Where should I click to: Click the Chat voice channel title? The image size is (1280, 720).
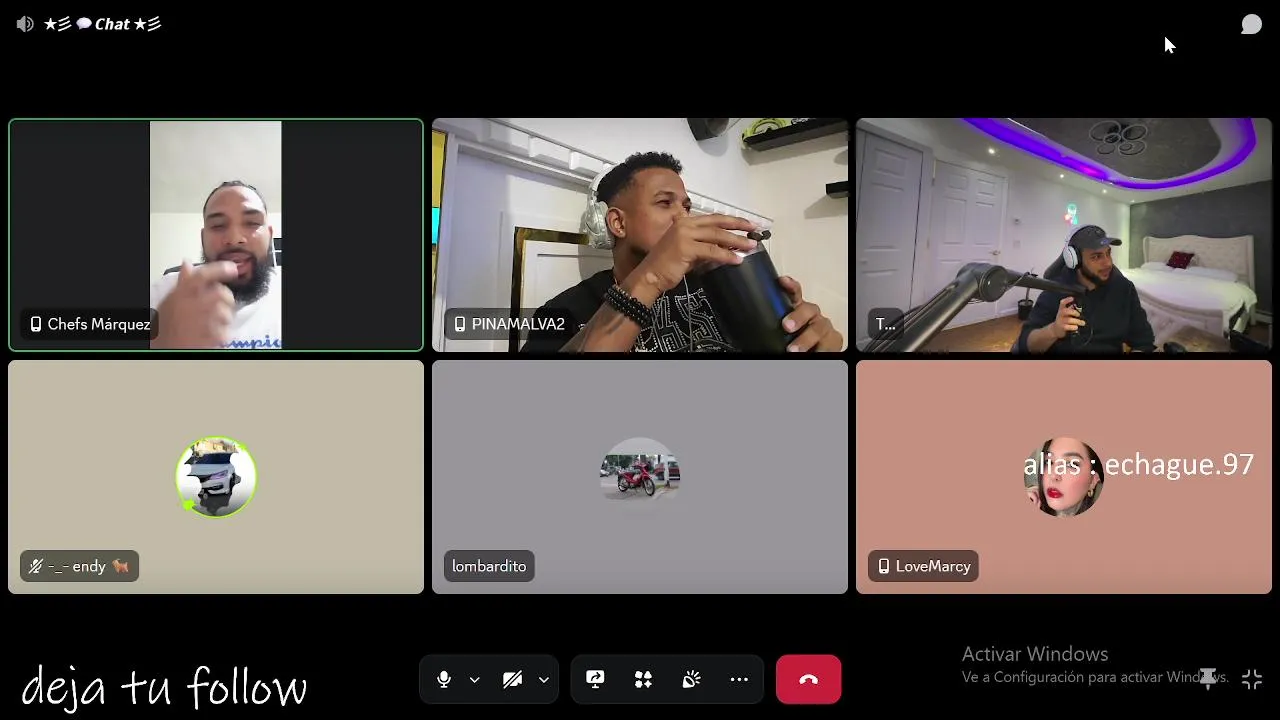point(102,24)
